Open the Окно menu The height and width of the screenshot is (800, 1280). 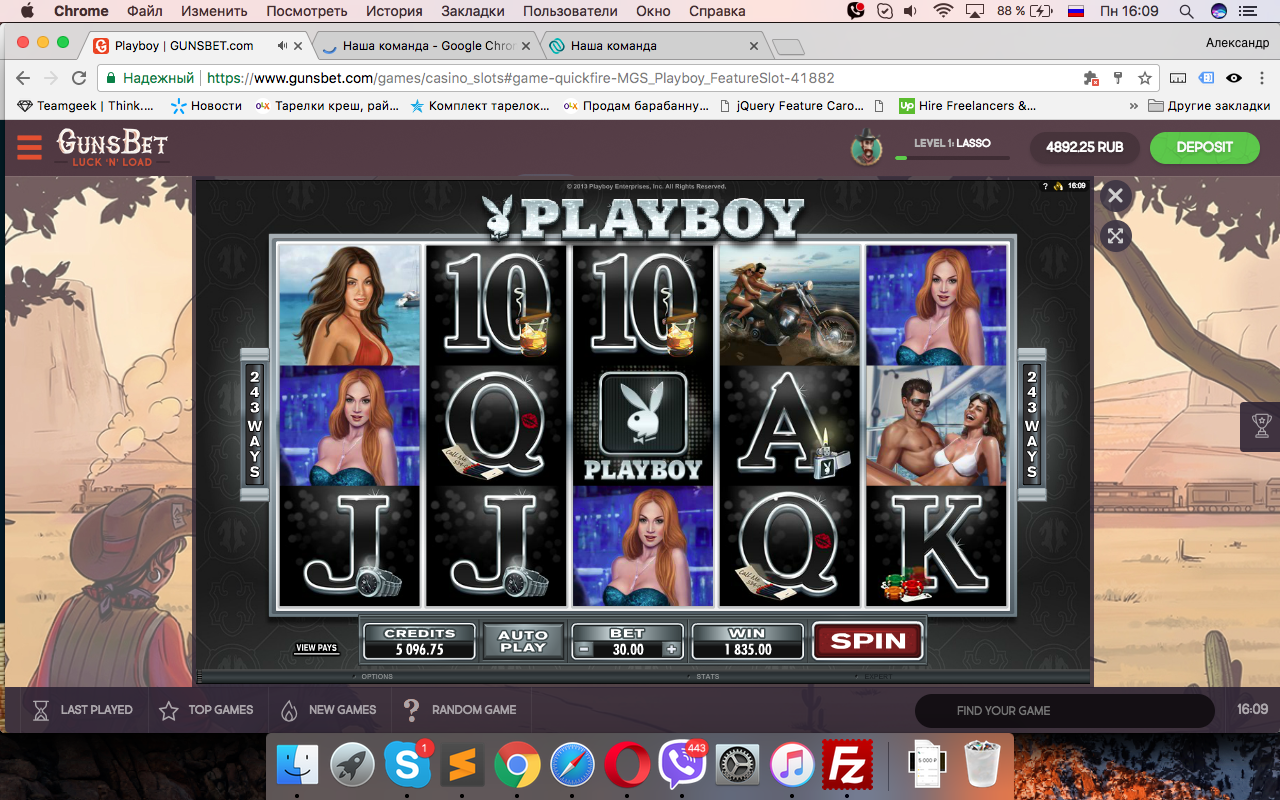(x=653, y=11)
